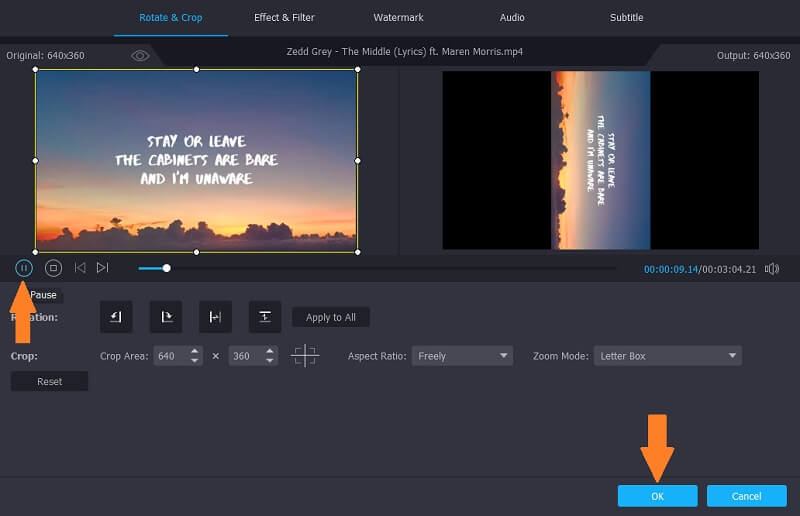Image resolution: width=800 pixels, height=516 pixels.
Task: Flip the video horizontally
Action: click(x=215, y=317)
